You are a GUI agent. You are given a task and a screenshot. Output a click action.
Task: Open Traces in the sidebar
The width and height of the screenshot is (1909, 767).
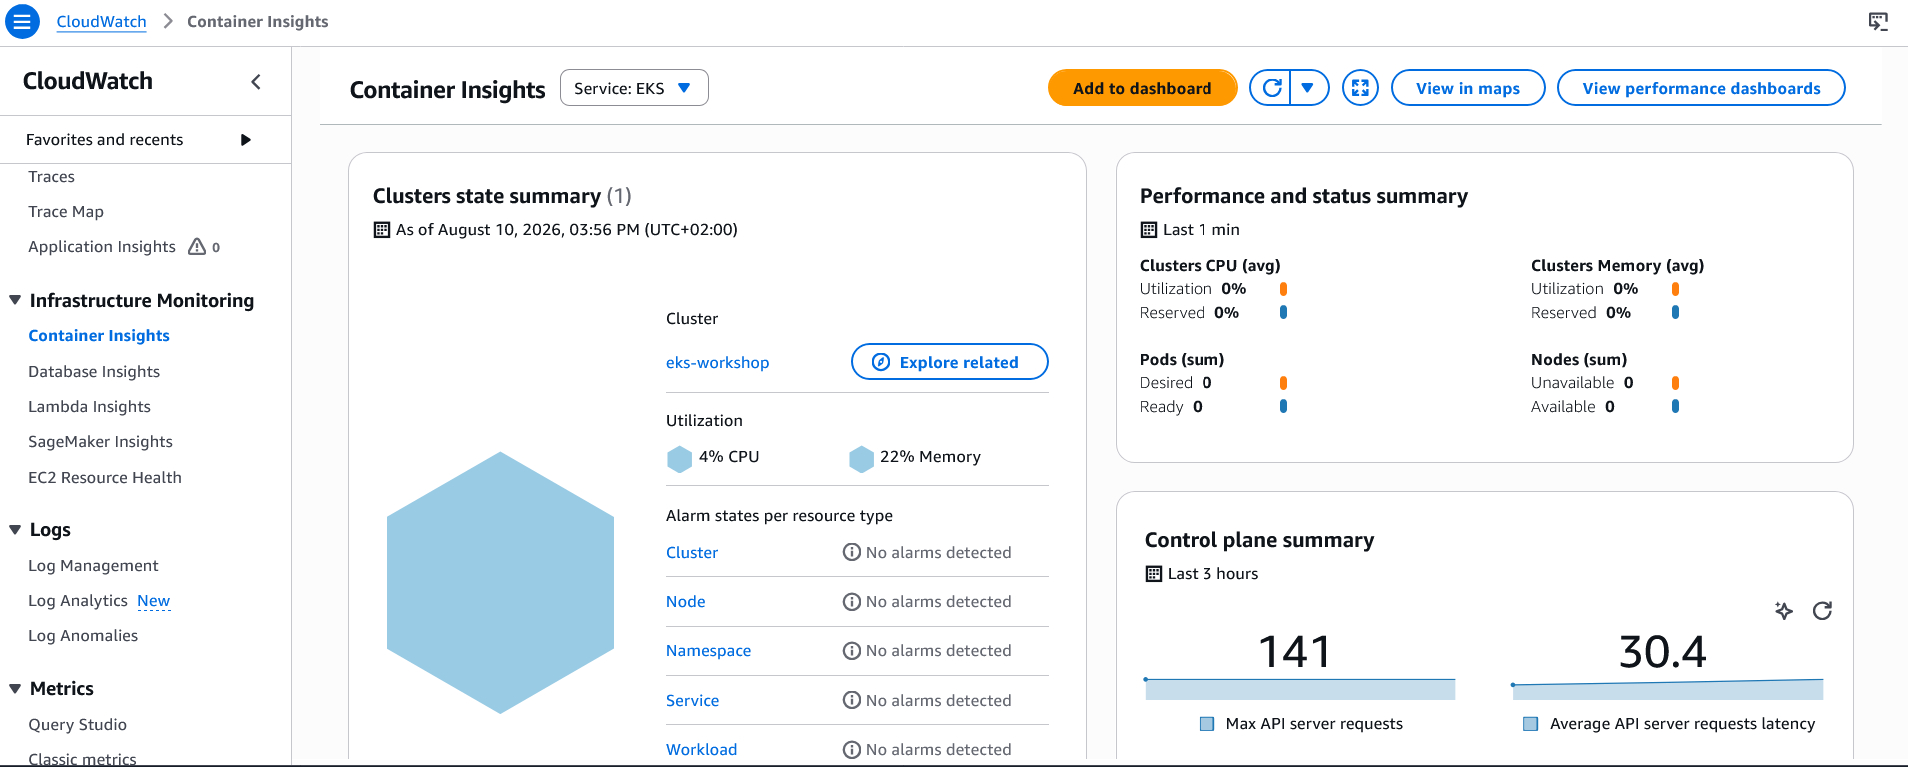pyautogui.click(x=52, y=177)
